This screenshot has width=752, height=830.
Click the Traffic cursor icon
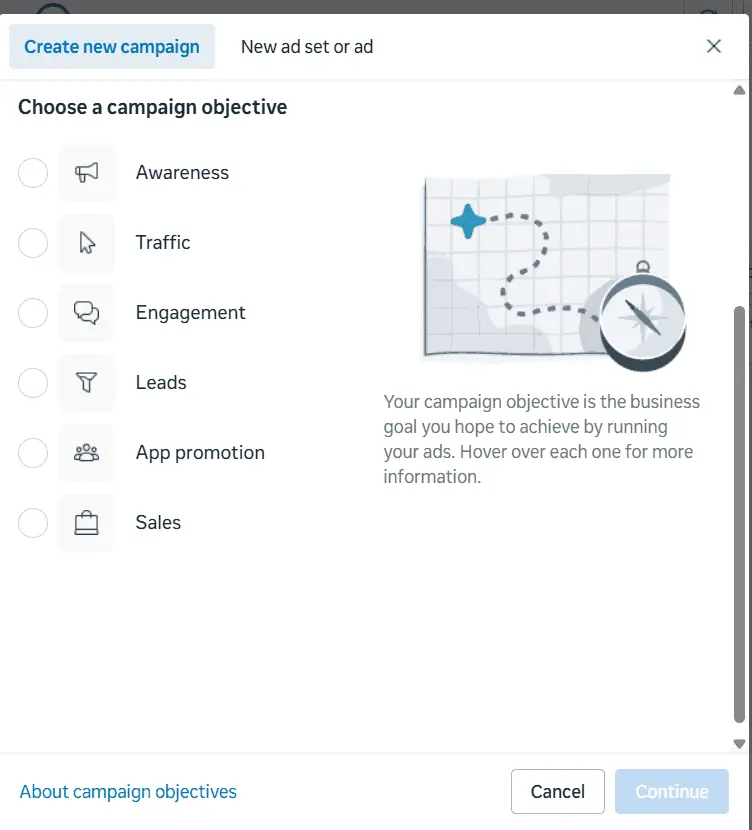[x=87, y=243]
